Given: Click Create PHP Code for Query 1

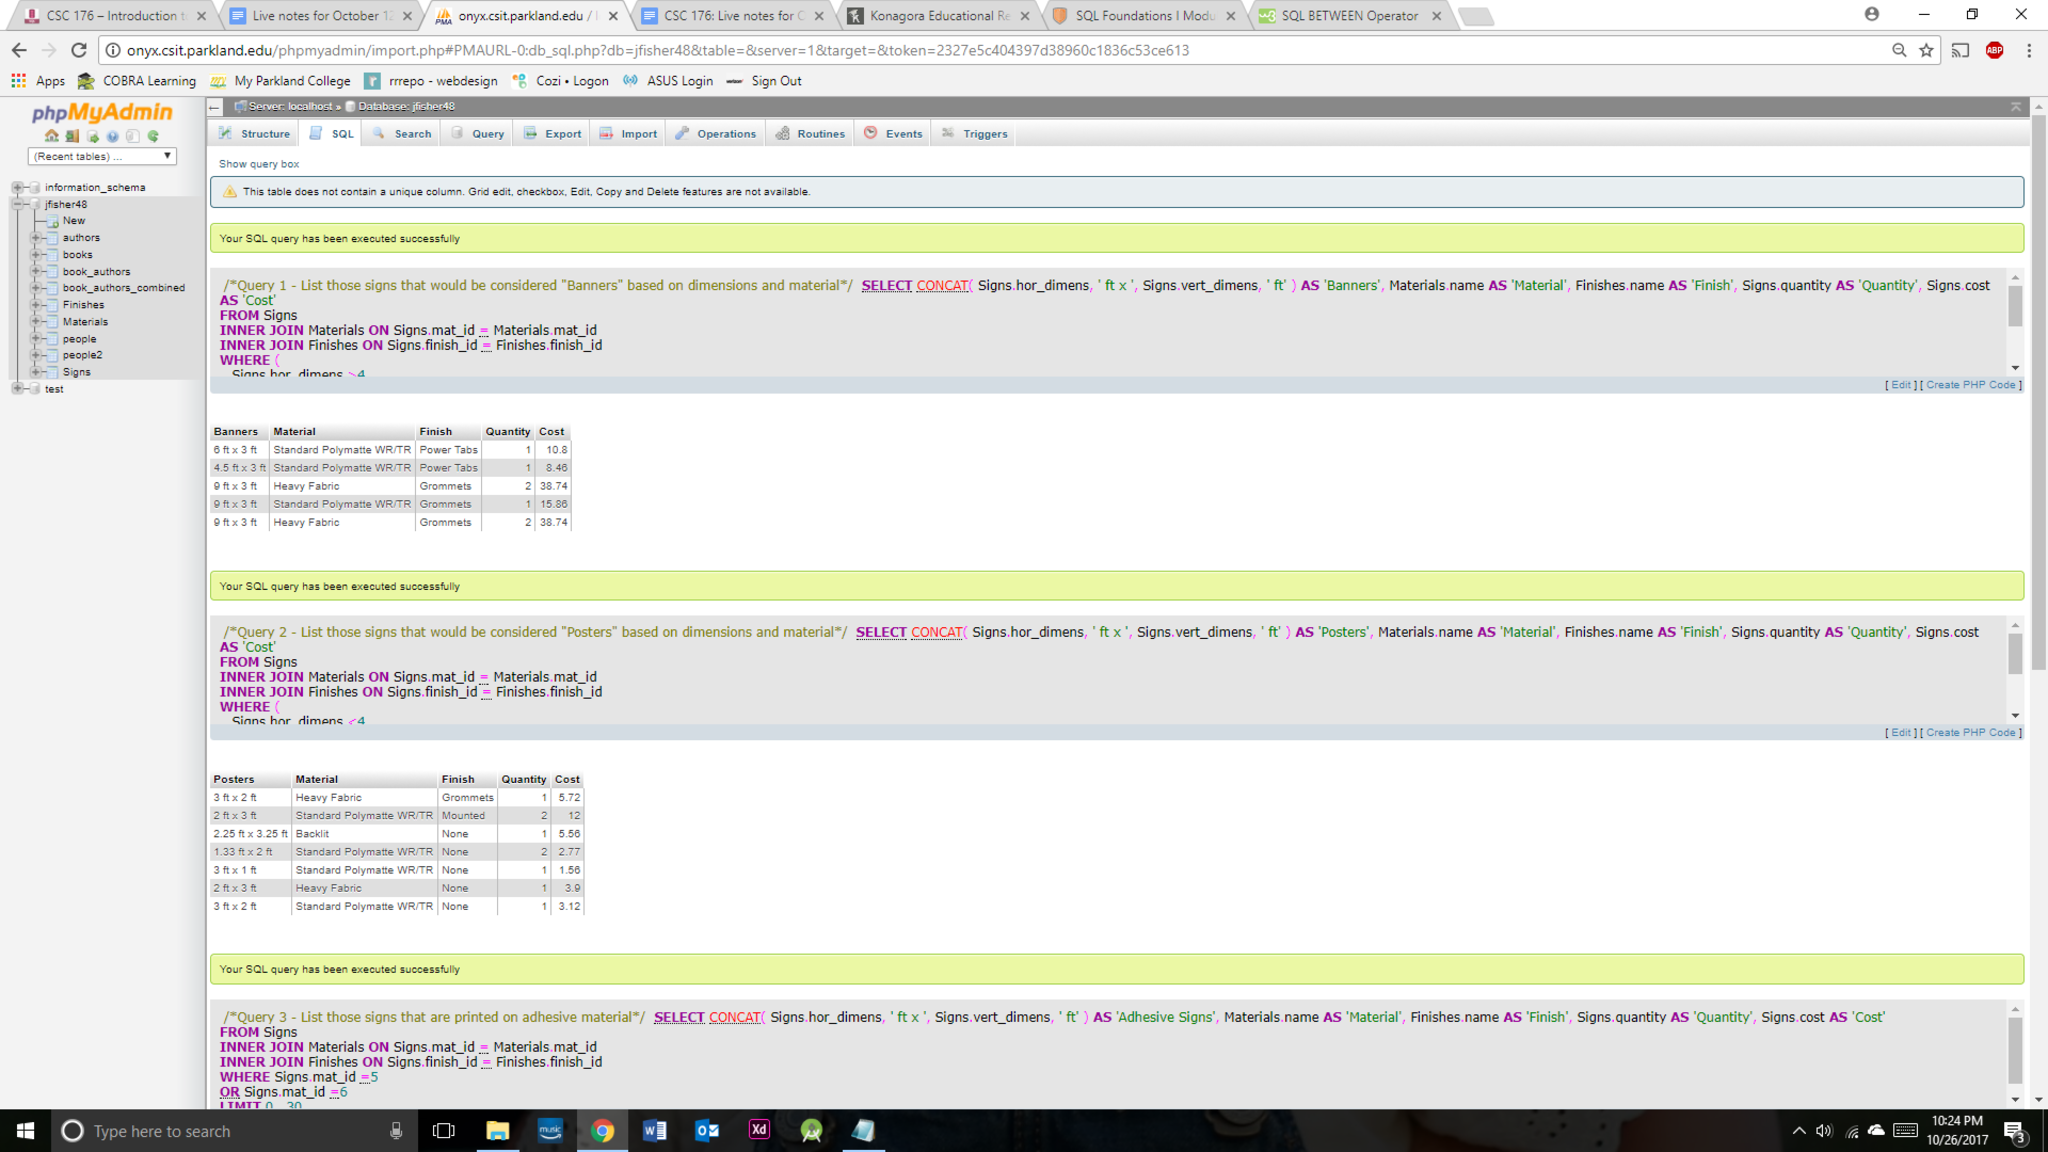Looking at the screenshot, I should click(x=1970, y=385).
